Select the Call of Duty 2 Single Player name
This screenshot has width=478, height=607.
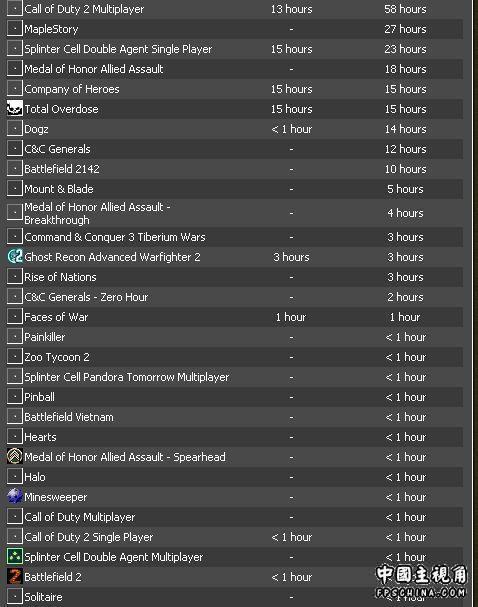[x=89, y=537]
